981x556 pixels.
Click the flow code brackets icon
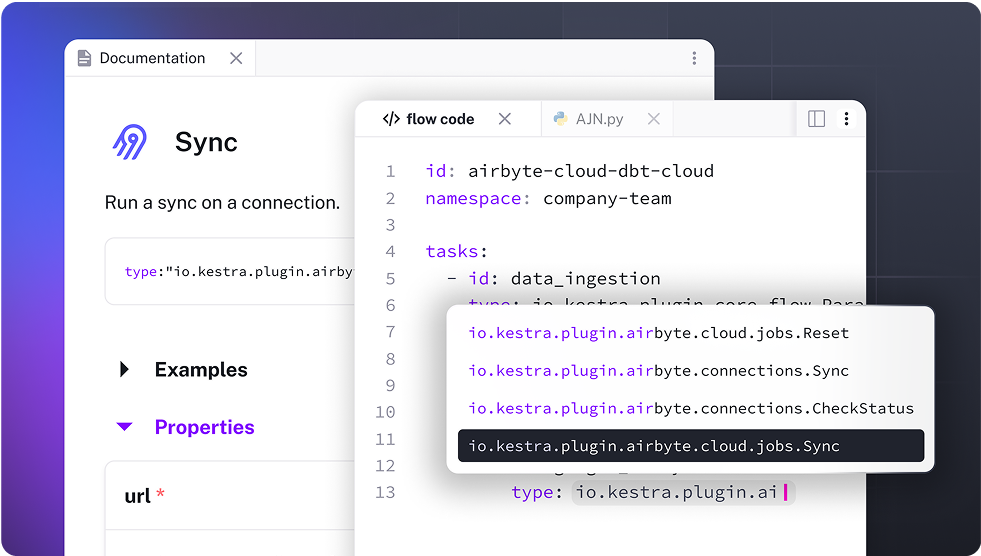click(391, 119)
